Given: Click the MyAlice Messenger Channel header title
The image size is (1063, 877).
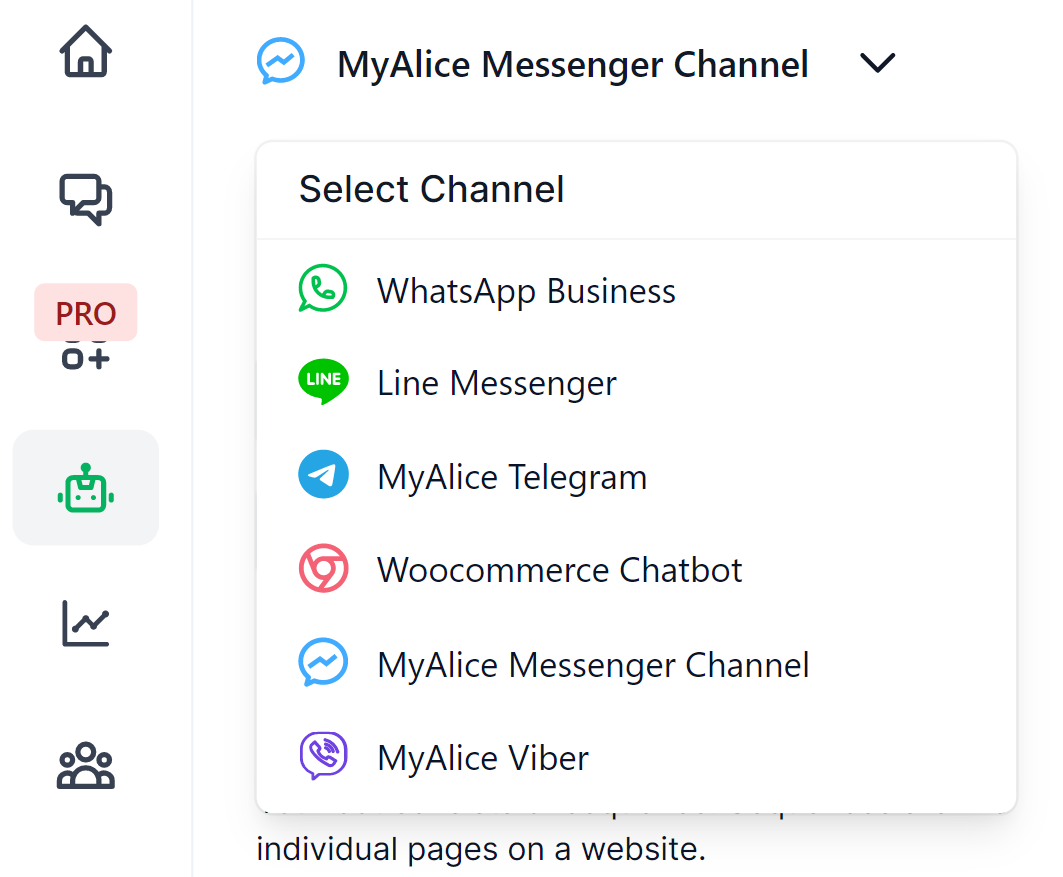Looking at the screenshot, I should (x=572, y=64).
